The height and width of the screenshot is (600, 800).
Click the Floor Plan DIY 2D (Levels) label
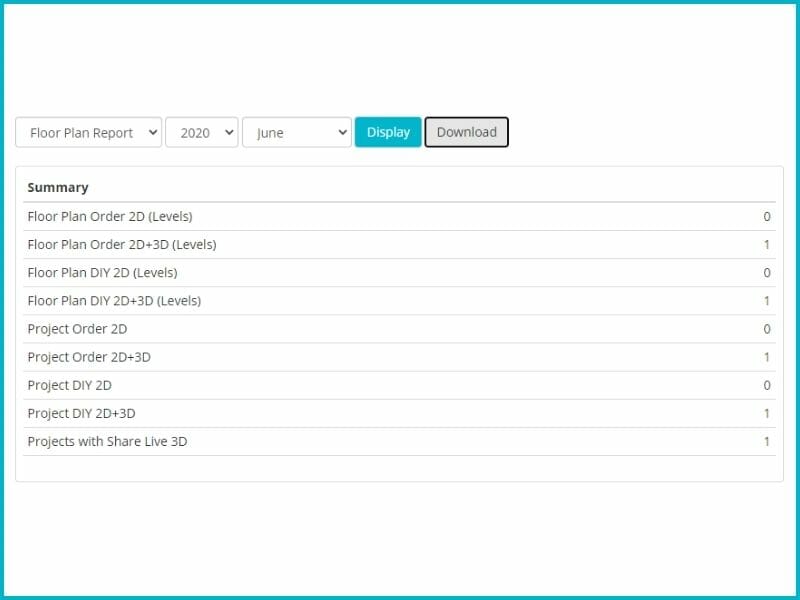tap(102, 272)
